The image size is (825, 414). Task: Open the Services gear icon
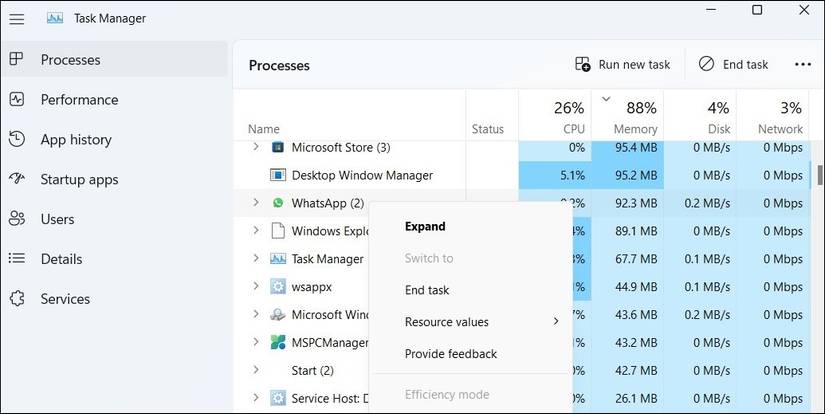click(x=16, y=299)
